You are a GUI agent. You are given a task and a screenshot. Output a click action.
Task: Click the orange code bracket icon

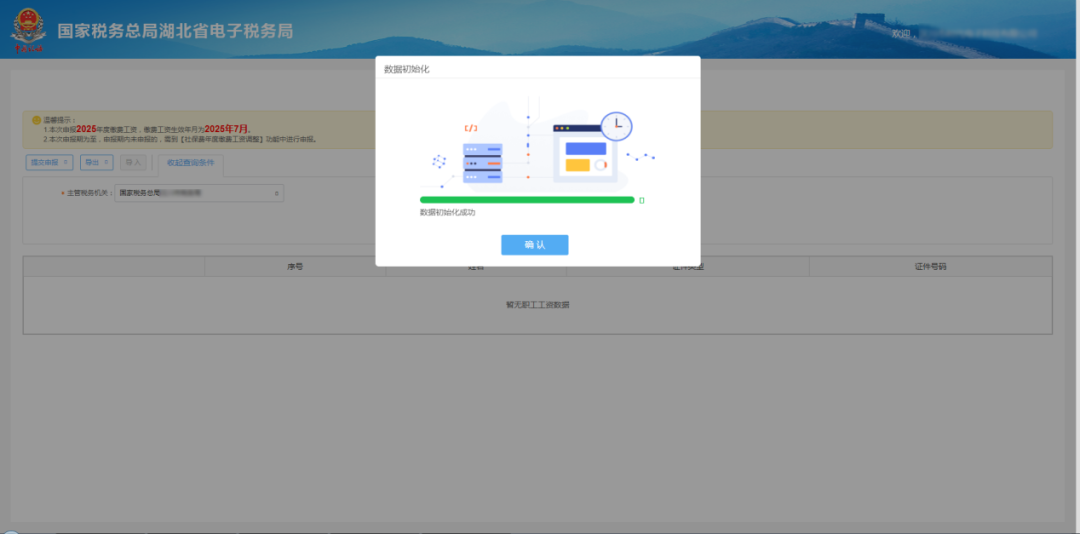click(x=470, y=128)
